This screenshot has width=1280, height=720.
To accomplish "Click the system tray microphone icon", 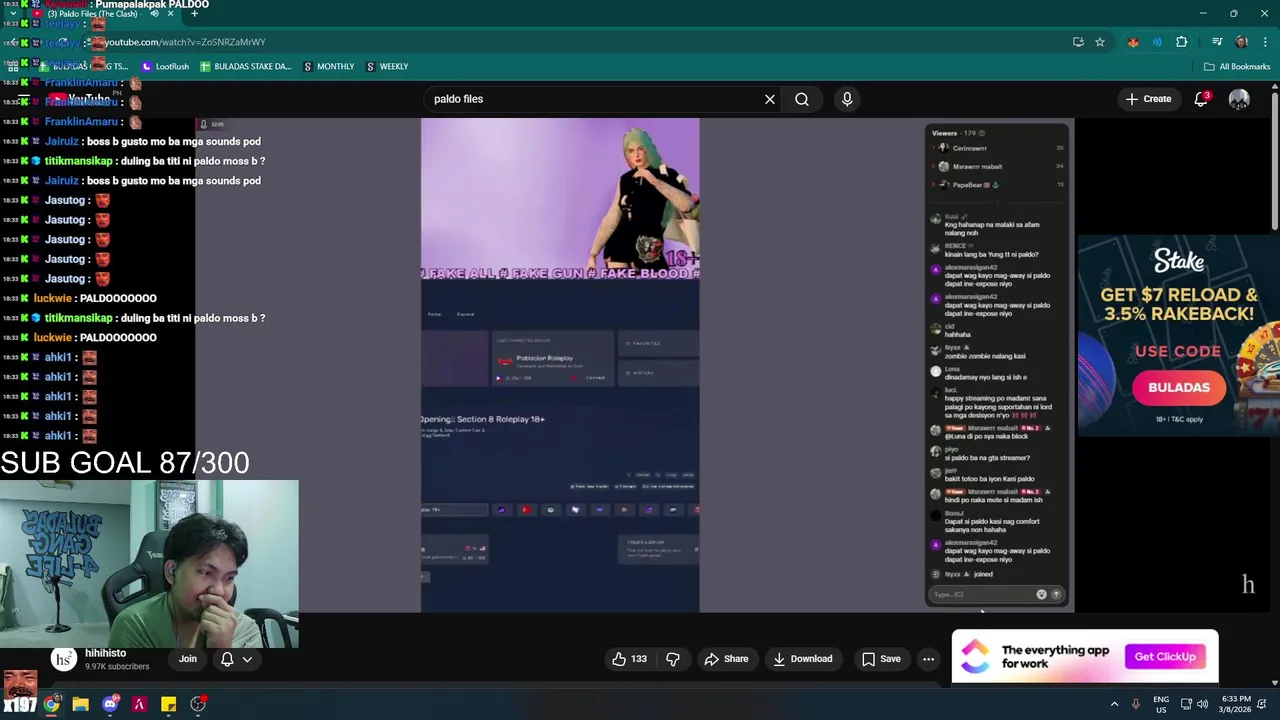I will pos(1135,704).
